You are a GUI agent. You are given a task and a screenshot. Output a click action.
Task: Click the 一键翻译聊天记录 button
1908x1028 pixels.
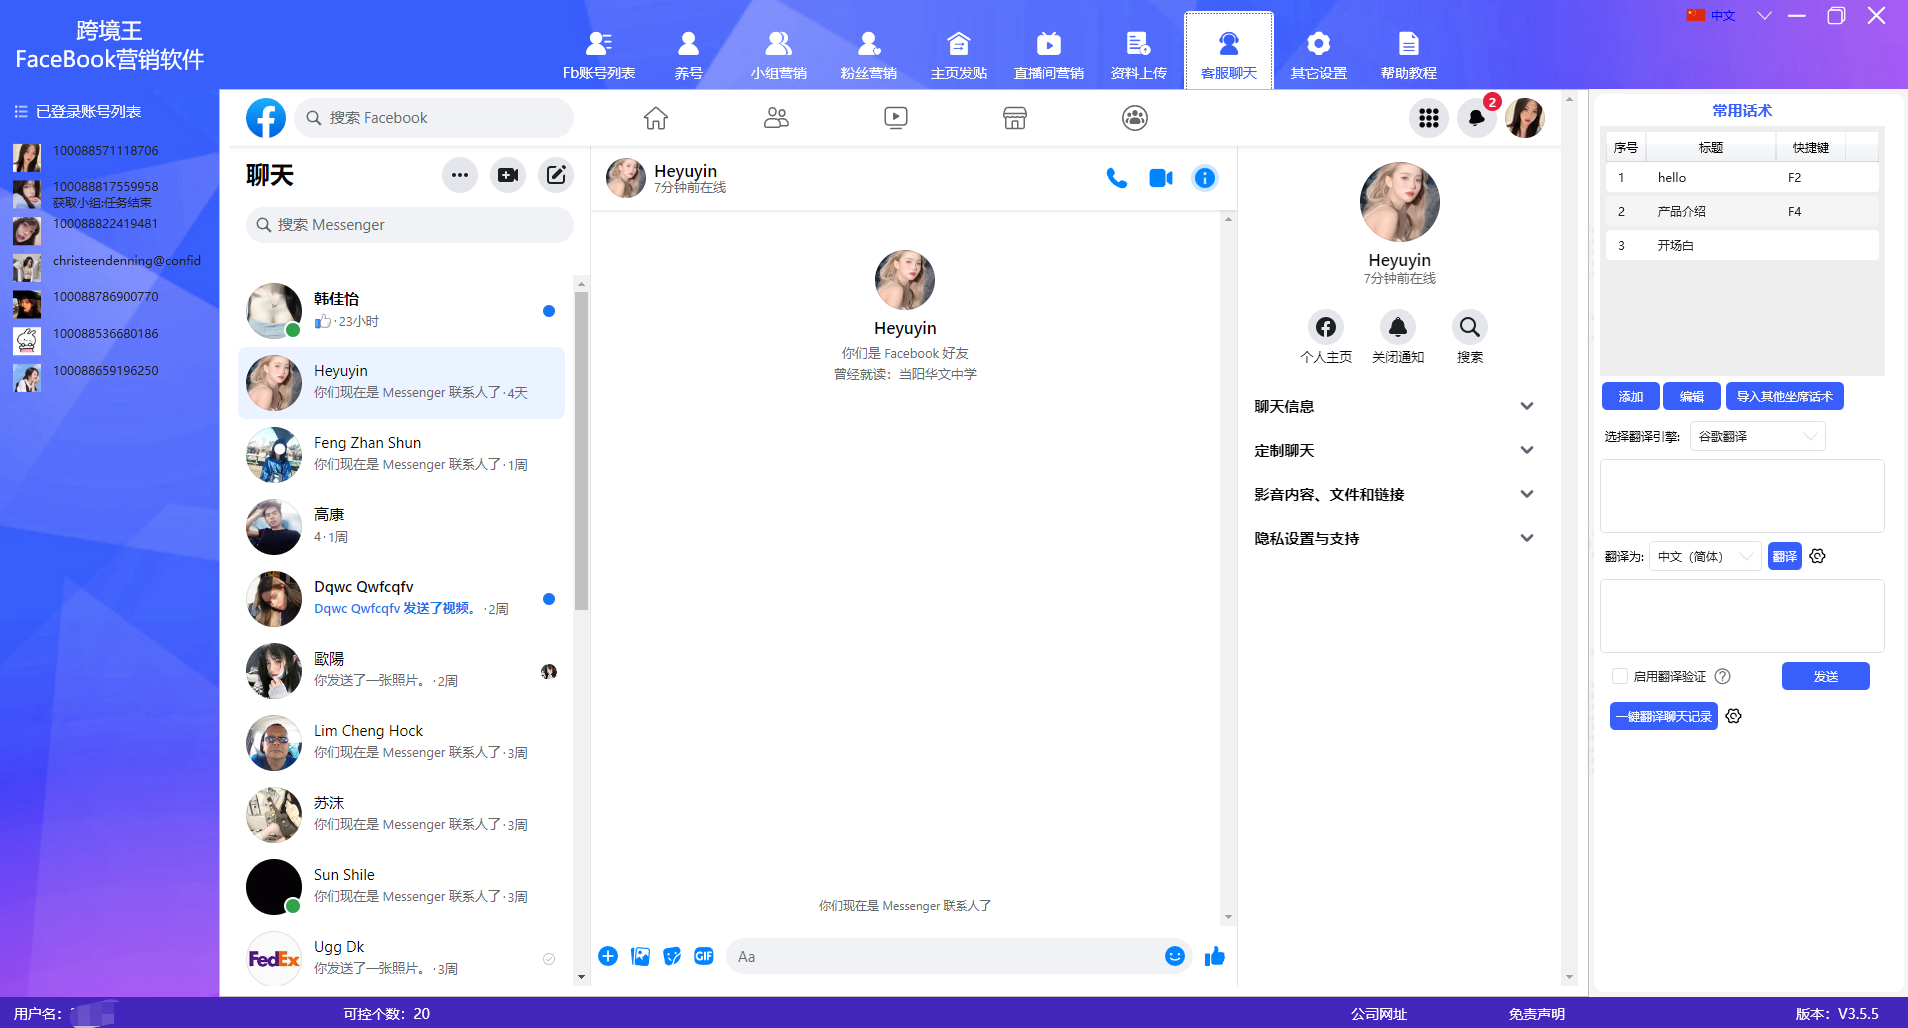1663,716
